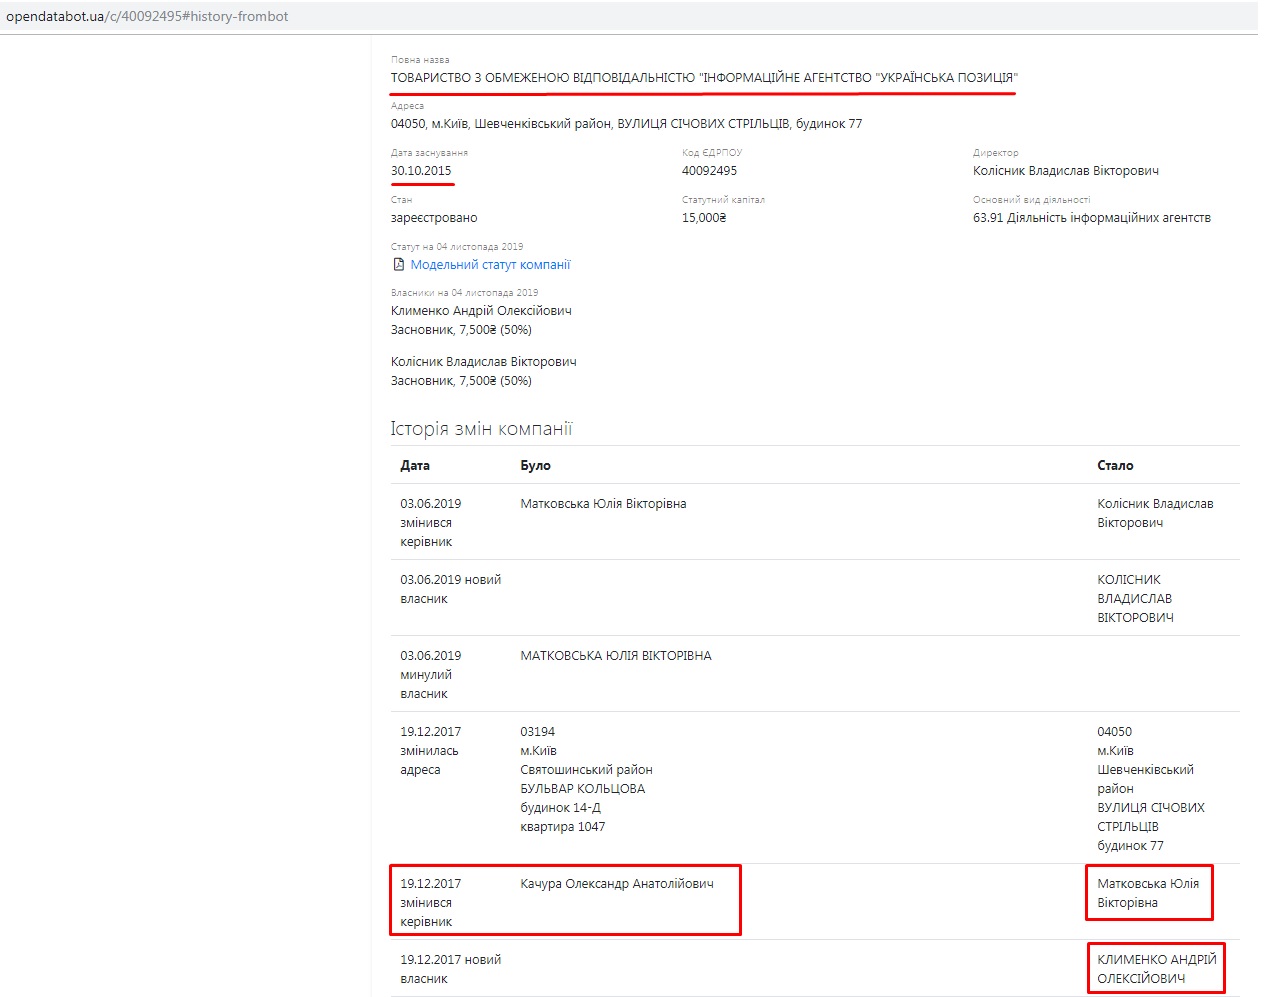Click КЛИМЕНКО АНДРІЙ ОЛЕКСІЙОВИЧ in last row
The height and width of the screenshot is (997, 1278).
click(x=1156, y=969)
